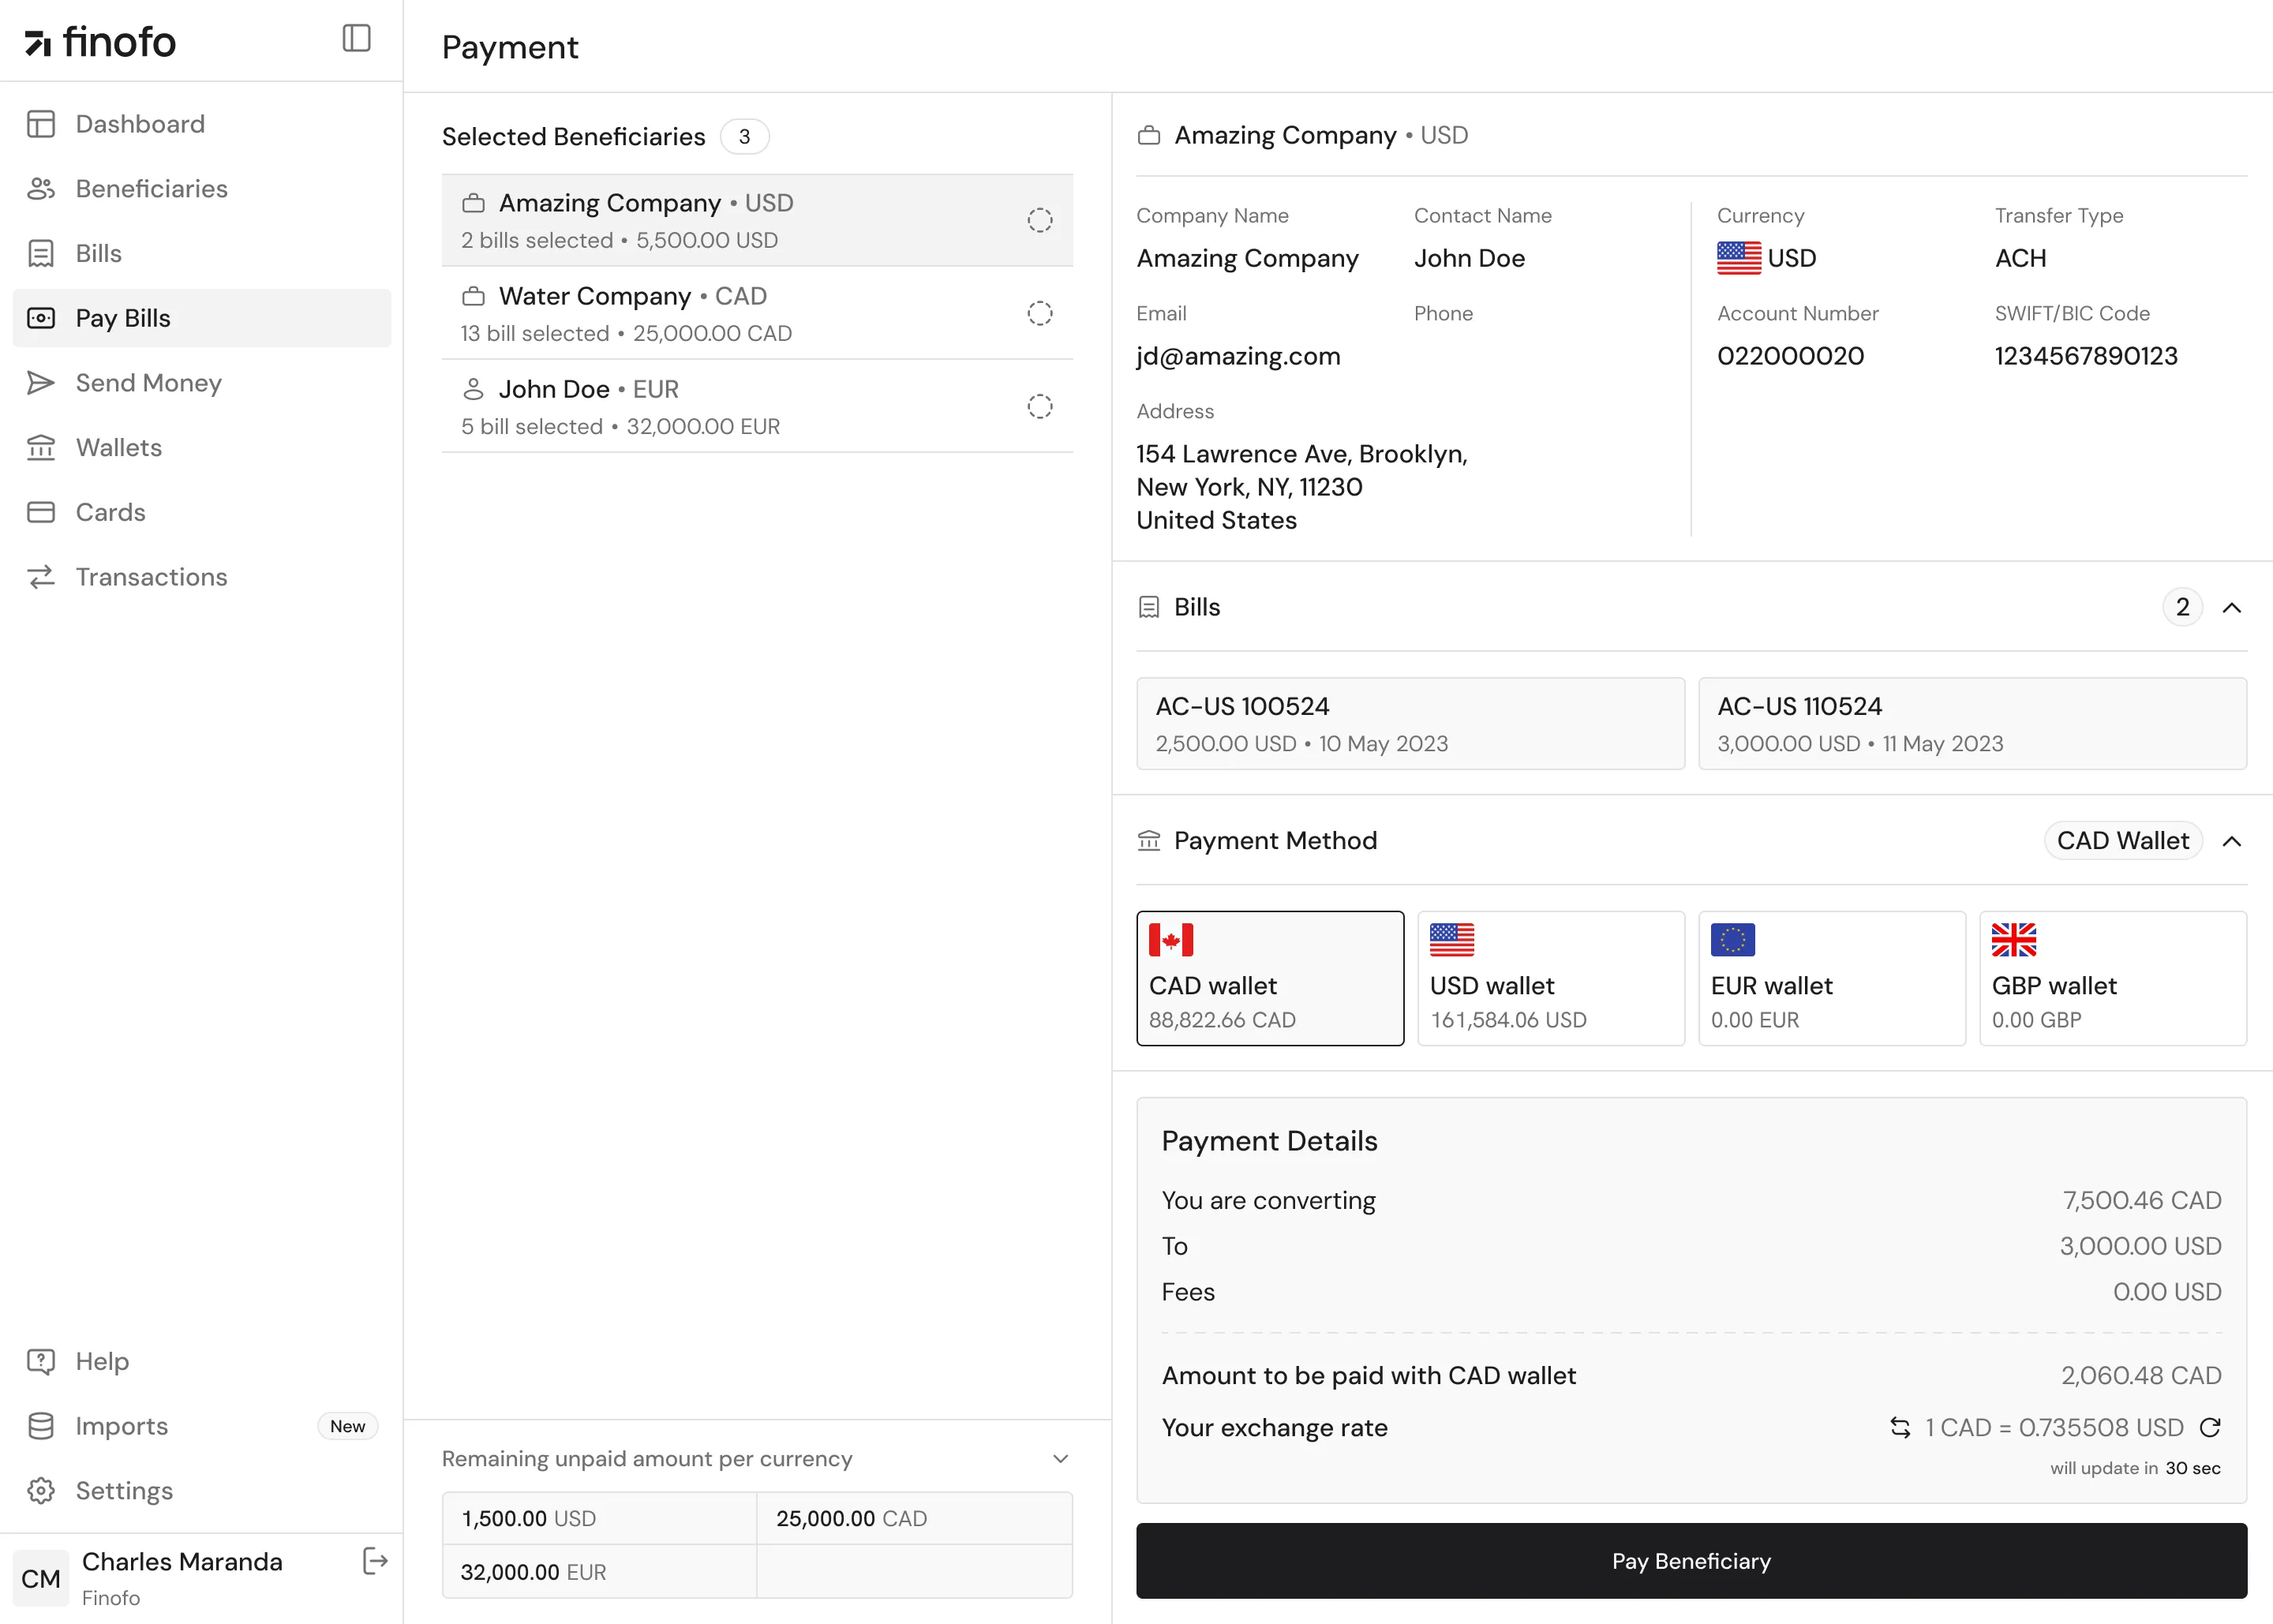
Task: Open the Transactions section
Action: [151, 577]
